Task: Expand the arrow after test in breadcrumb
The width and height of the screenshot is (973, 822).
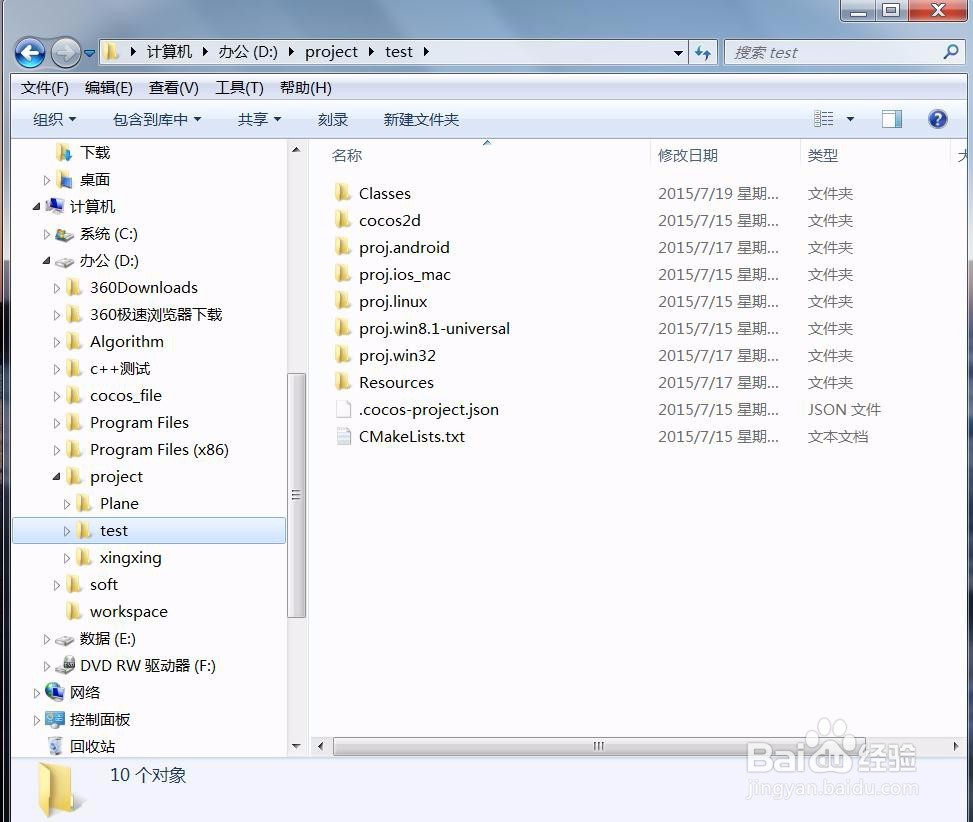Action: tap(426, 52)
